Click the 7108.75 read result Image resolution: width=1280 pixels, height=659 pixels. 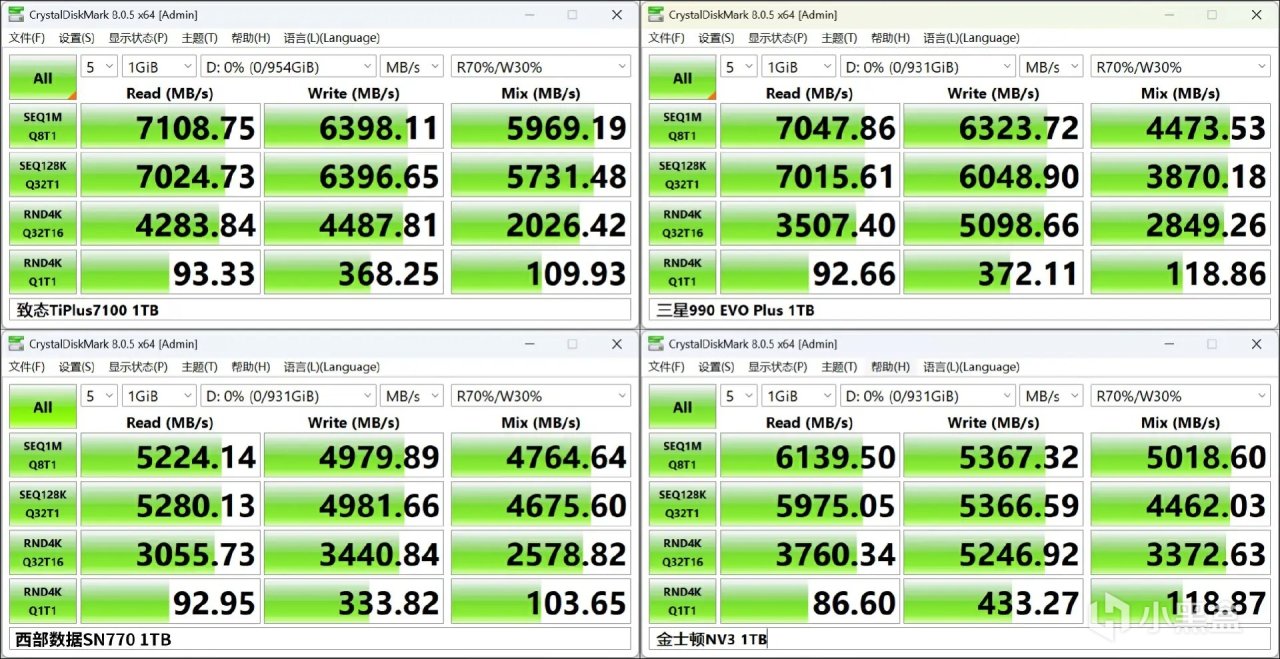click(171, 126)
